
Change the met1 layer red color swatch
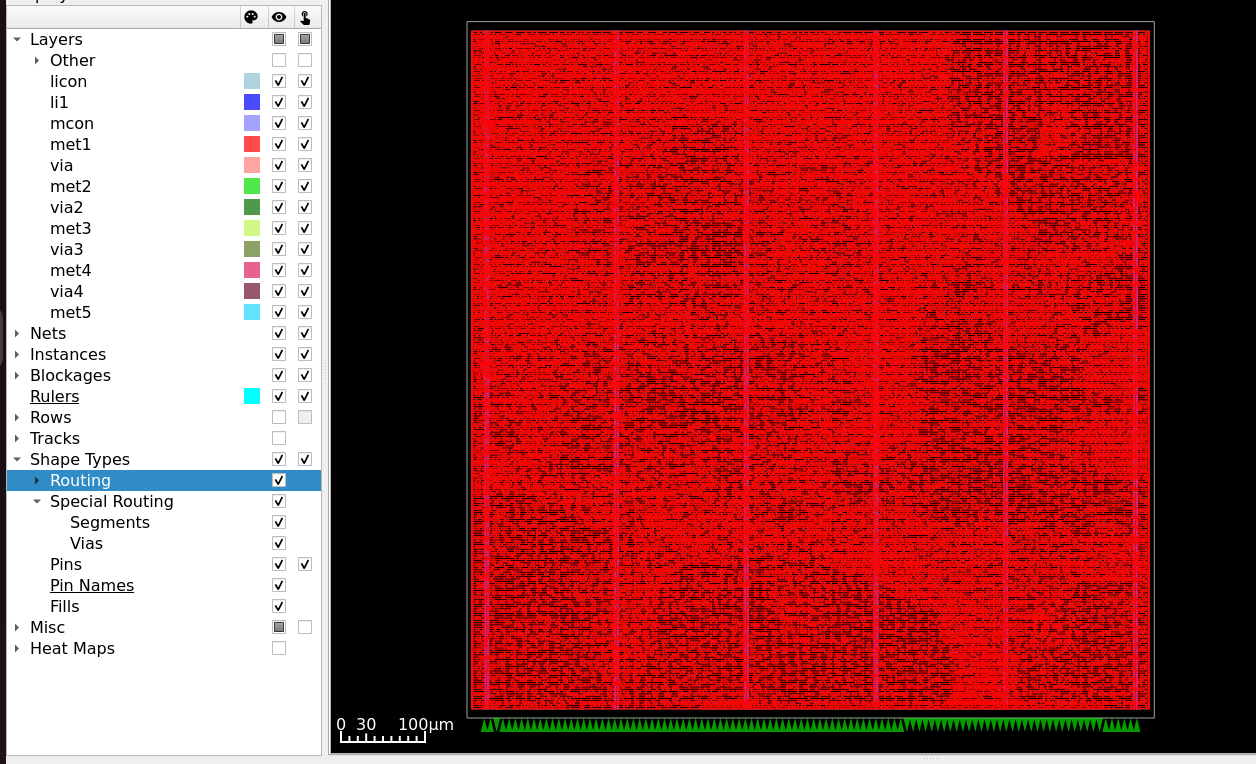(x=252, y=144)
